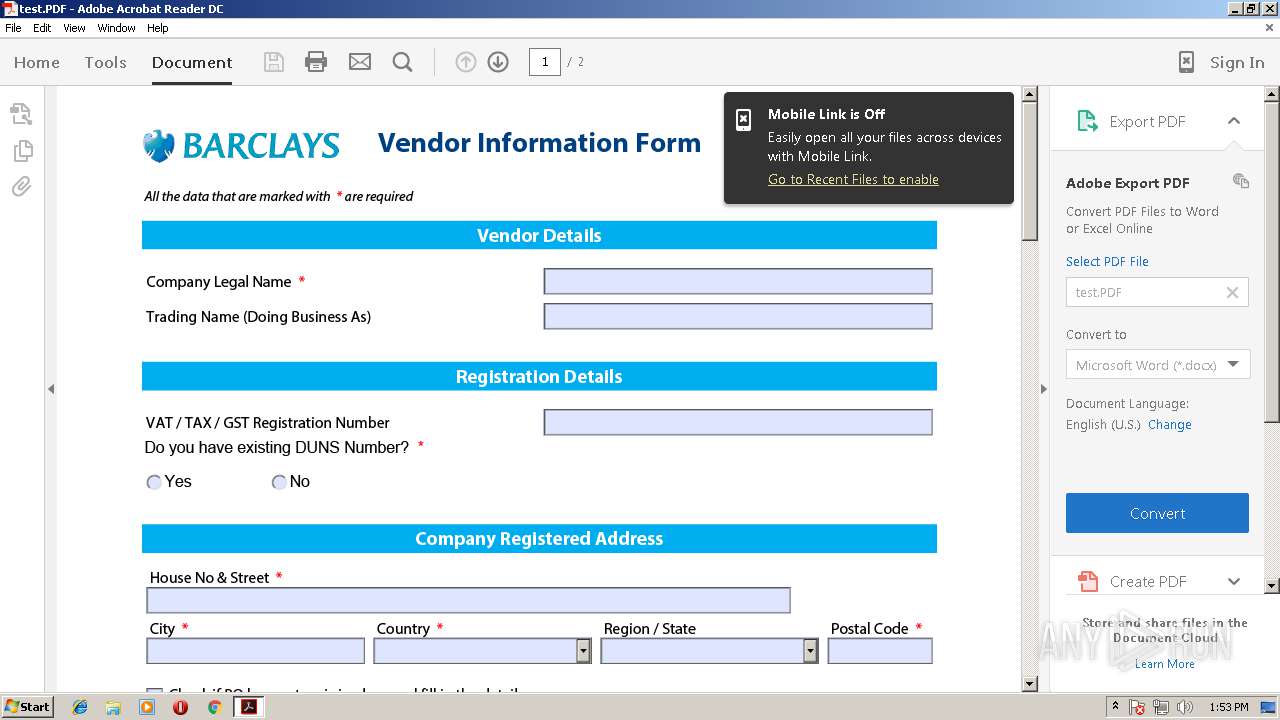This screenshot has width=1280, height=720.
Task: Click the Sign In button
Action: (1237, 62)
